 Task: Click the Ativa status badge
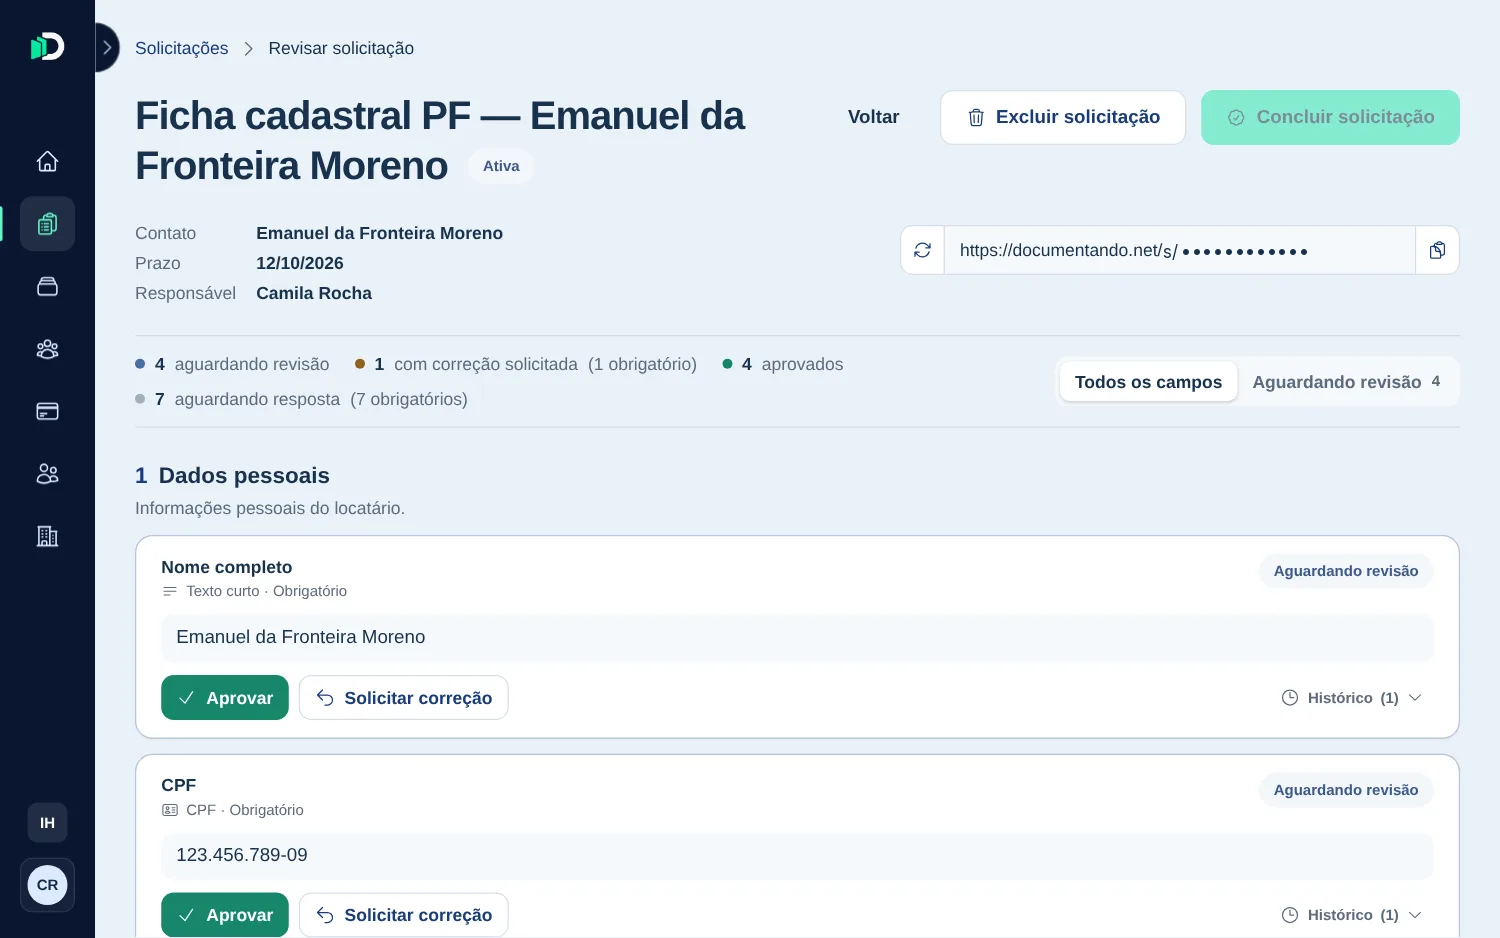click(501, 166)
